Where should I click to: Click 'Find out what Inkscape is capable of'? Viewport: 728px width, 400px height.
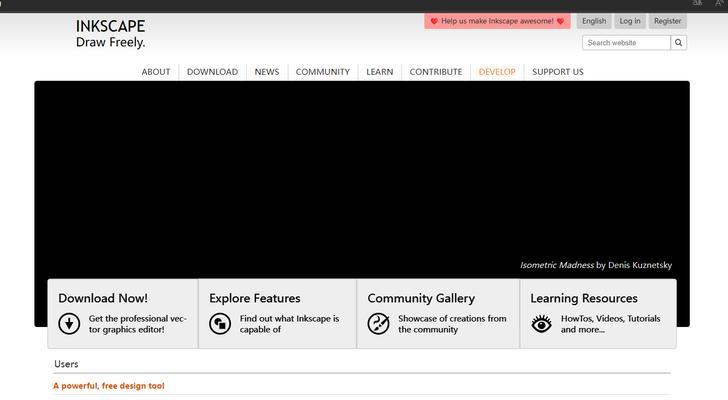[289, 324]
